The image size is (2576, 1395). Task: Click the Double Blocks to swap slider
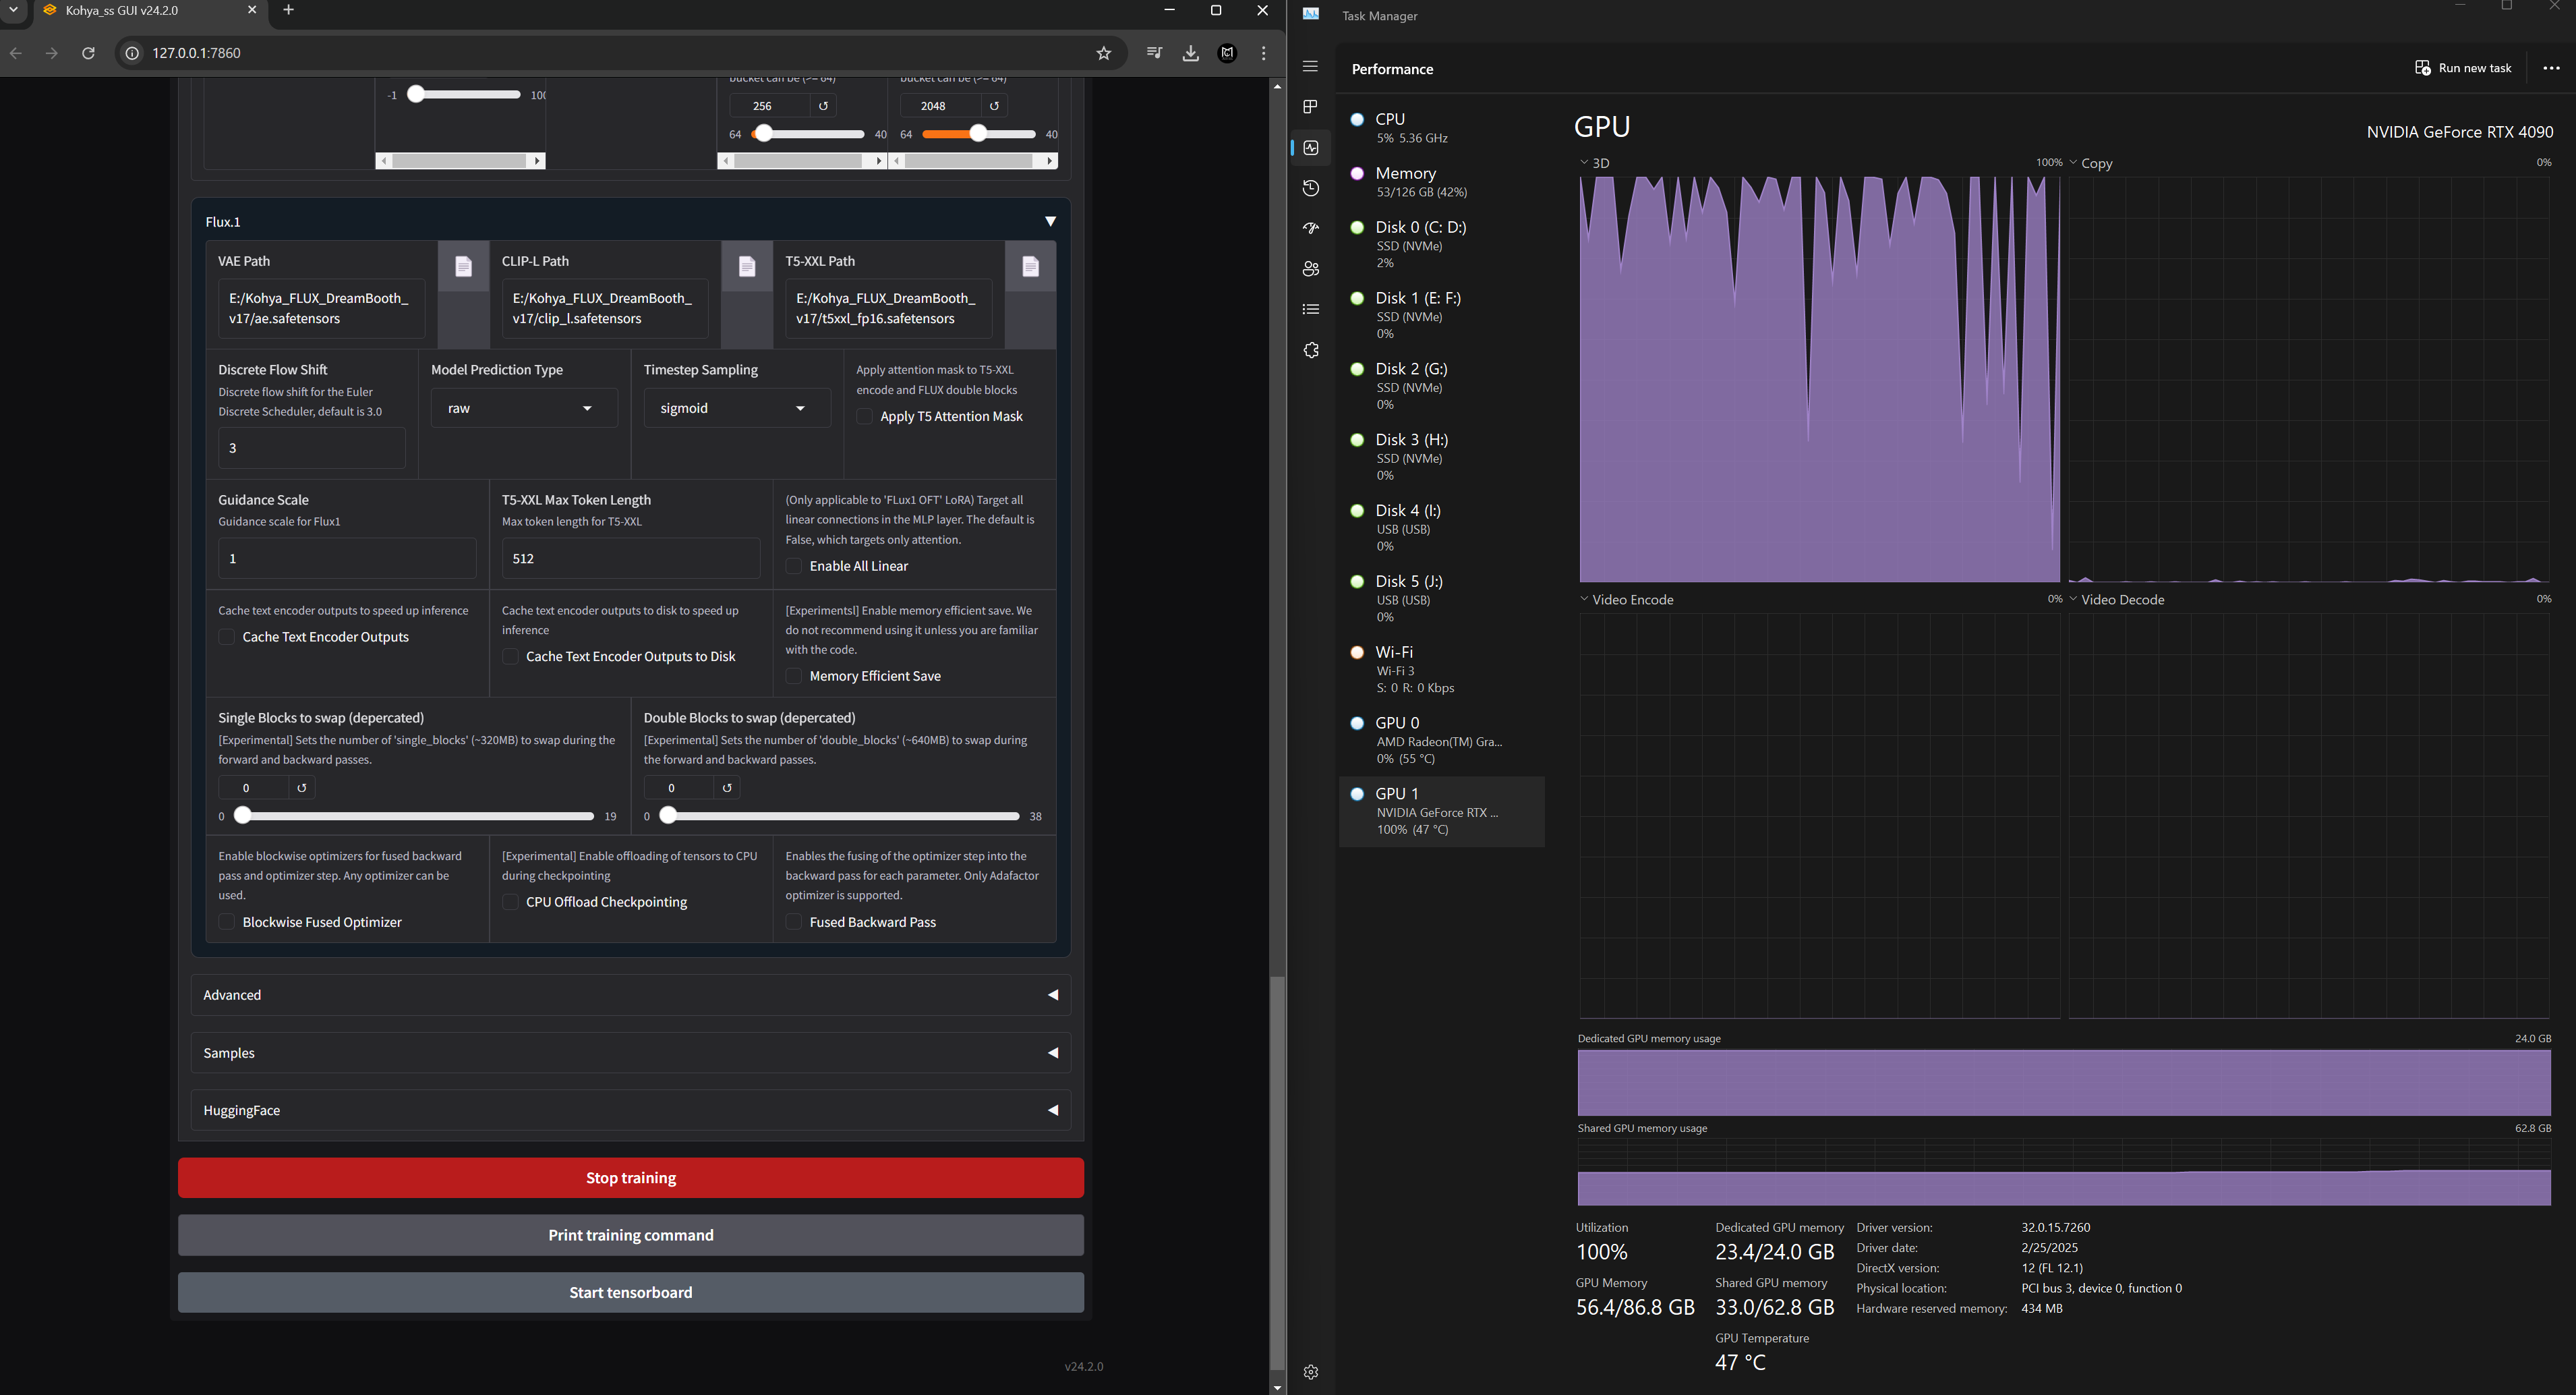tap(842, 816)
